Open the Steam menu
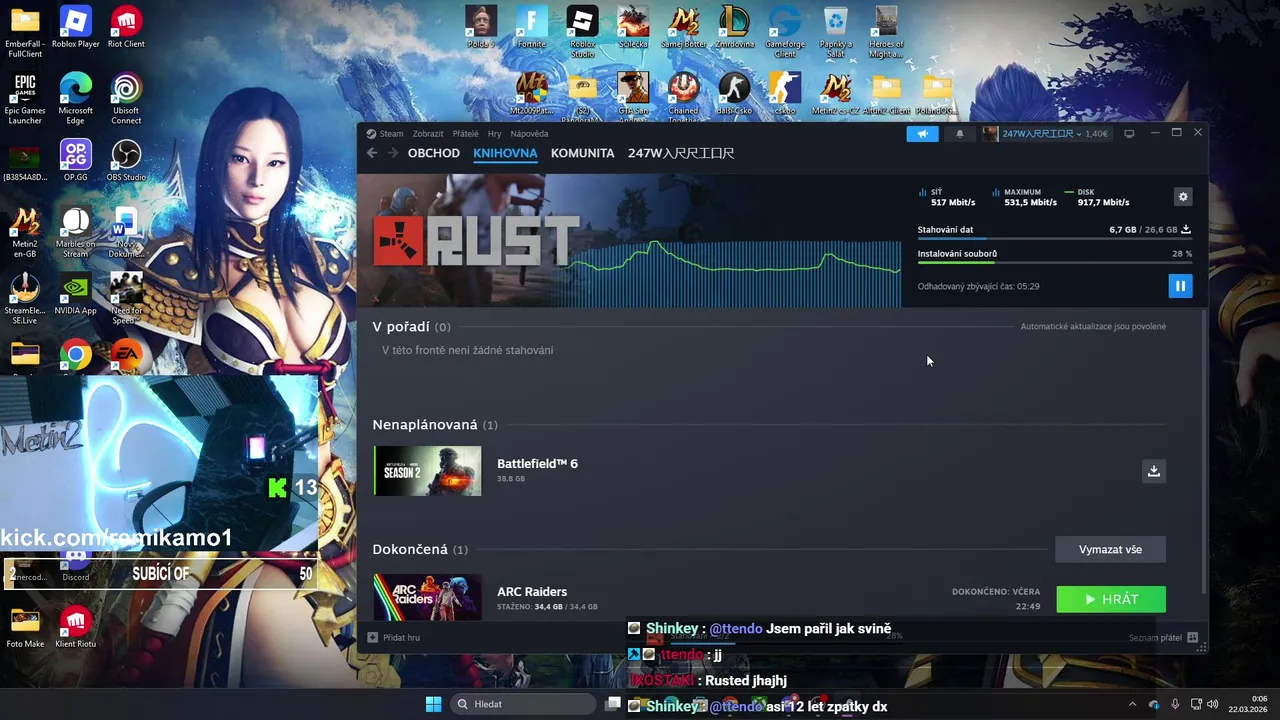The height and width of the screenshot is (720, 1280). click(x=391, y=134)
